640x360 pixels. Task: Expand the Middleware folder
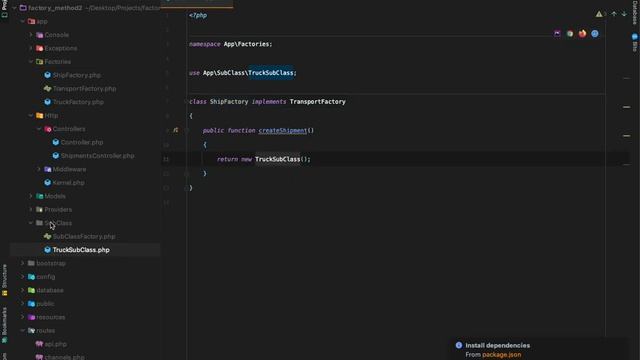tap(39, 169)
